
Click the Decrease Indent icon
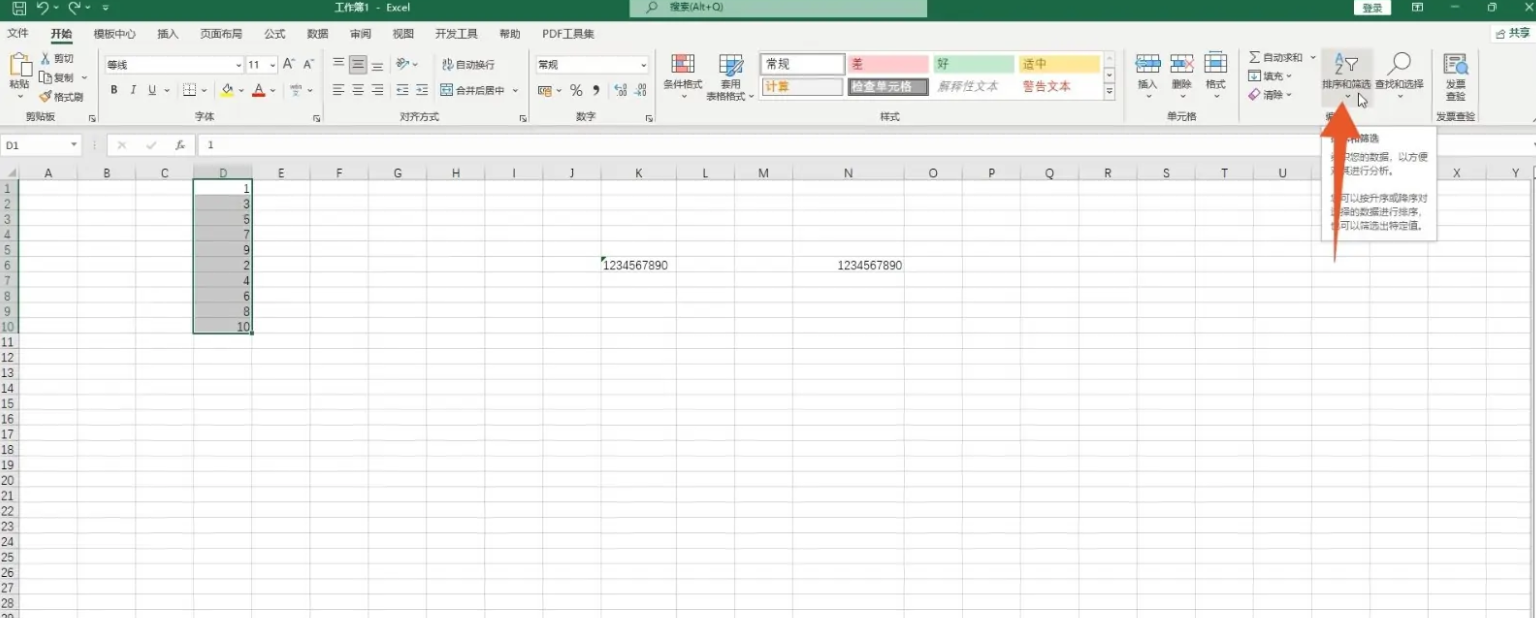402,90
